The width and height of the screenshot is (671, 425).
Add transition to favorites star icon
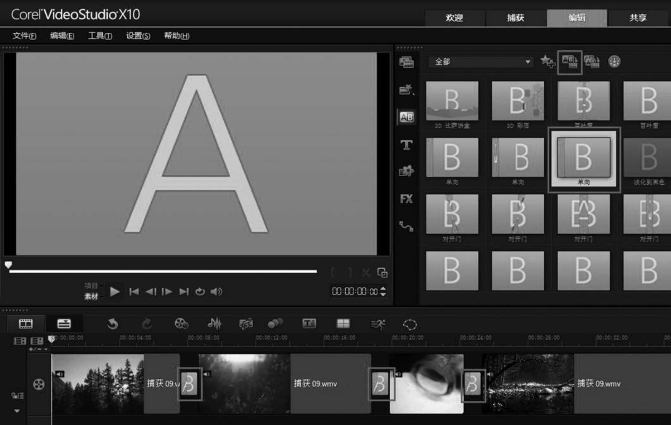546,61
